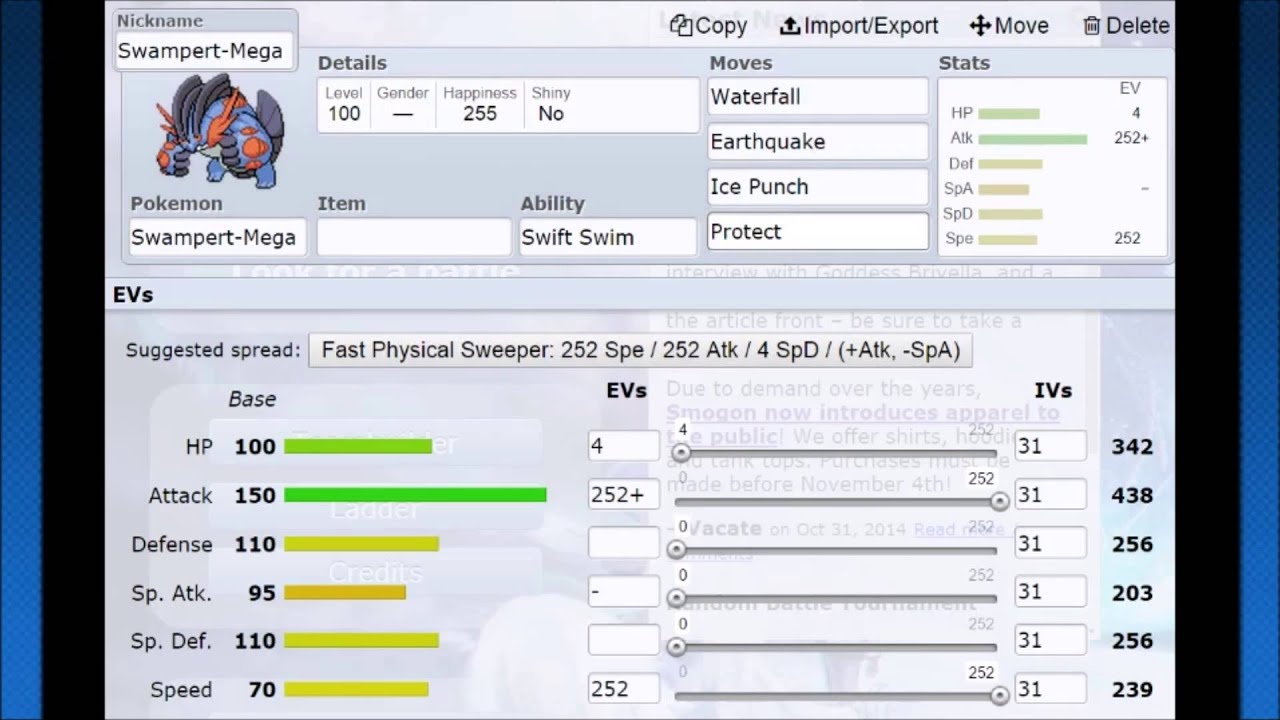Edit the Nickname field
Screen dimensions: 1280x720
tap(204, 51)
